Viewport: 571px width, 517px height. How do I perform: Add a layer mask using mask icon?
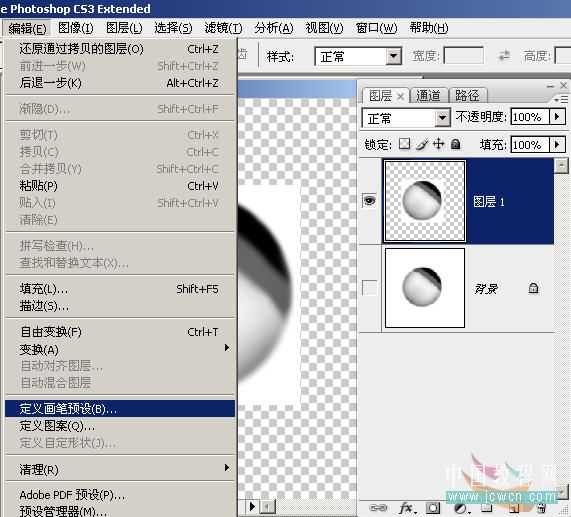pos(433,508)
